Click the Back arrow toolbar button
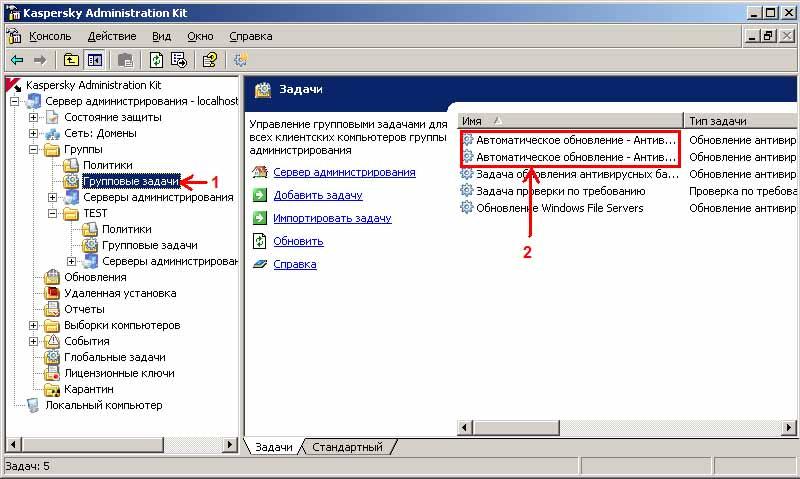This screenshot has height=479, width=800. (x=17, y=60)
